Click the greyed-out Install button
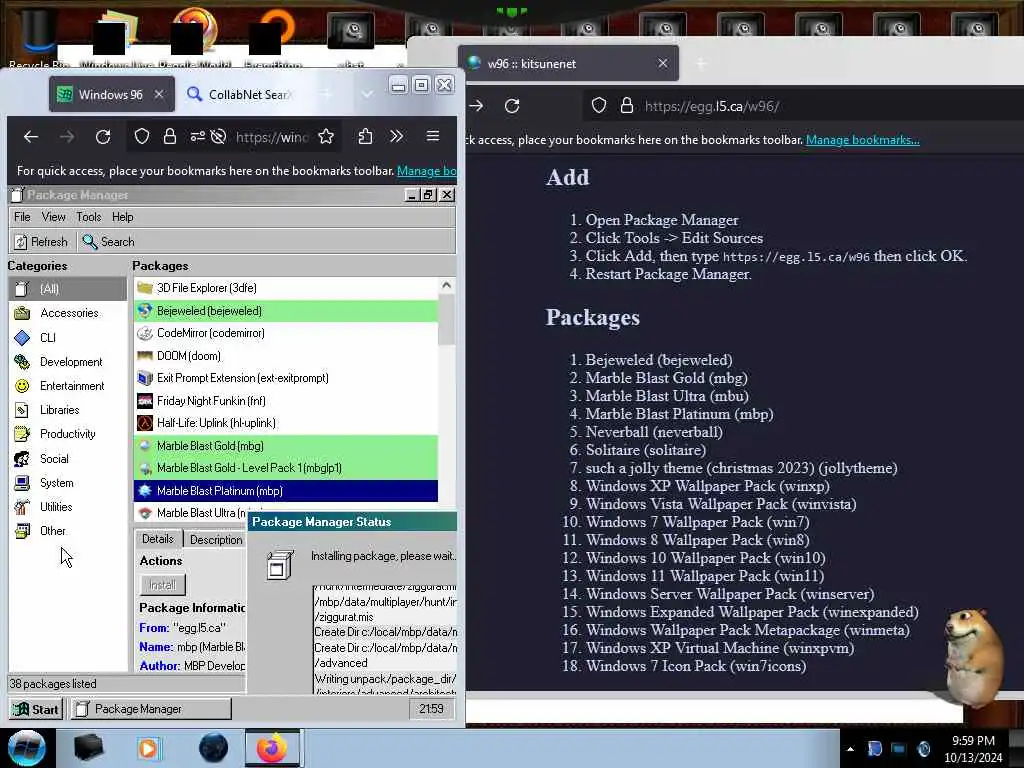The width and height of the screenshot is (1024, 768). click(x=163, y=585)
